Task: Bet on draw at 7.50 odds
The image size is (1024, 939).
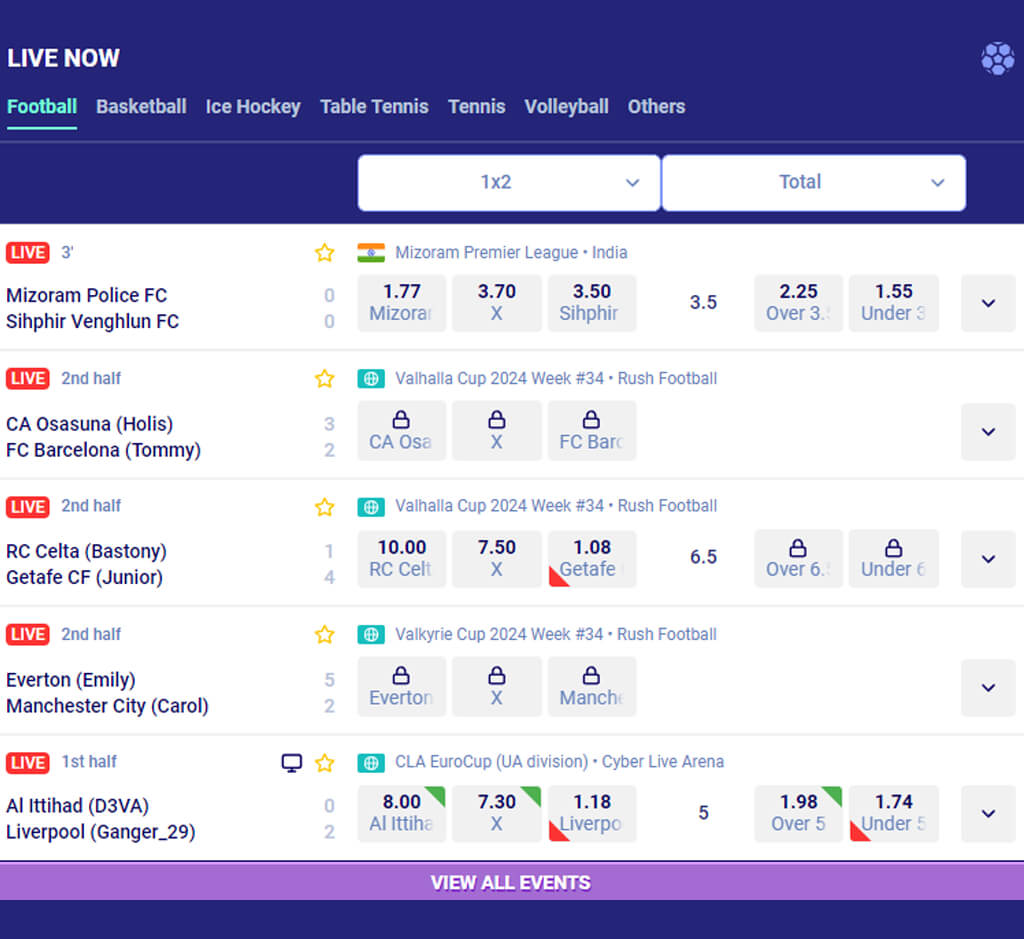Action: [496, 559]
